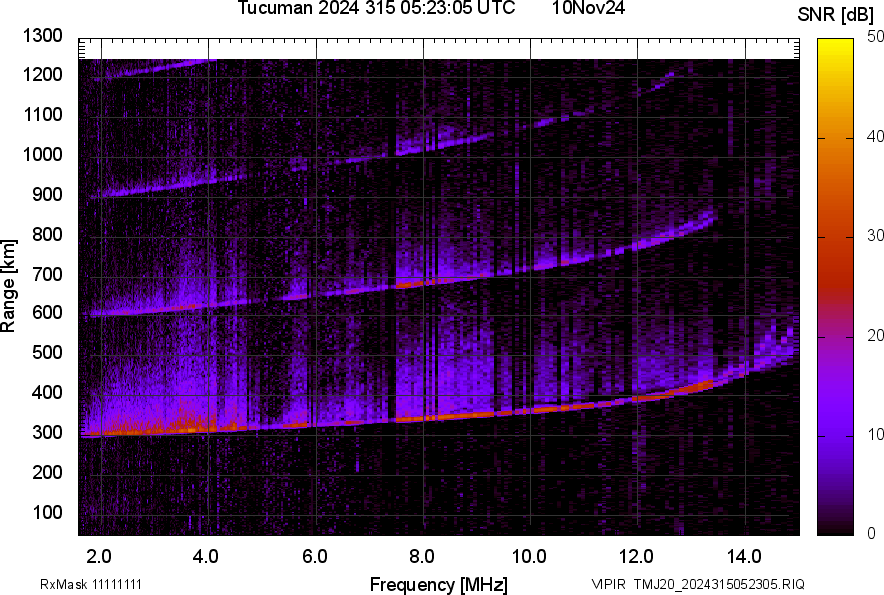Click range tick label '500'
884x595 pixels.
tap(47, 352)
